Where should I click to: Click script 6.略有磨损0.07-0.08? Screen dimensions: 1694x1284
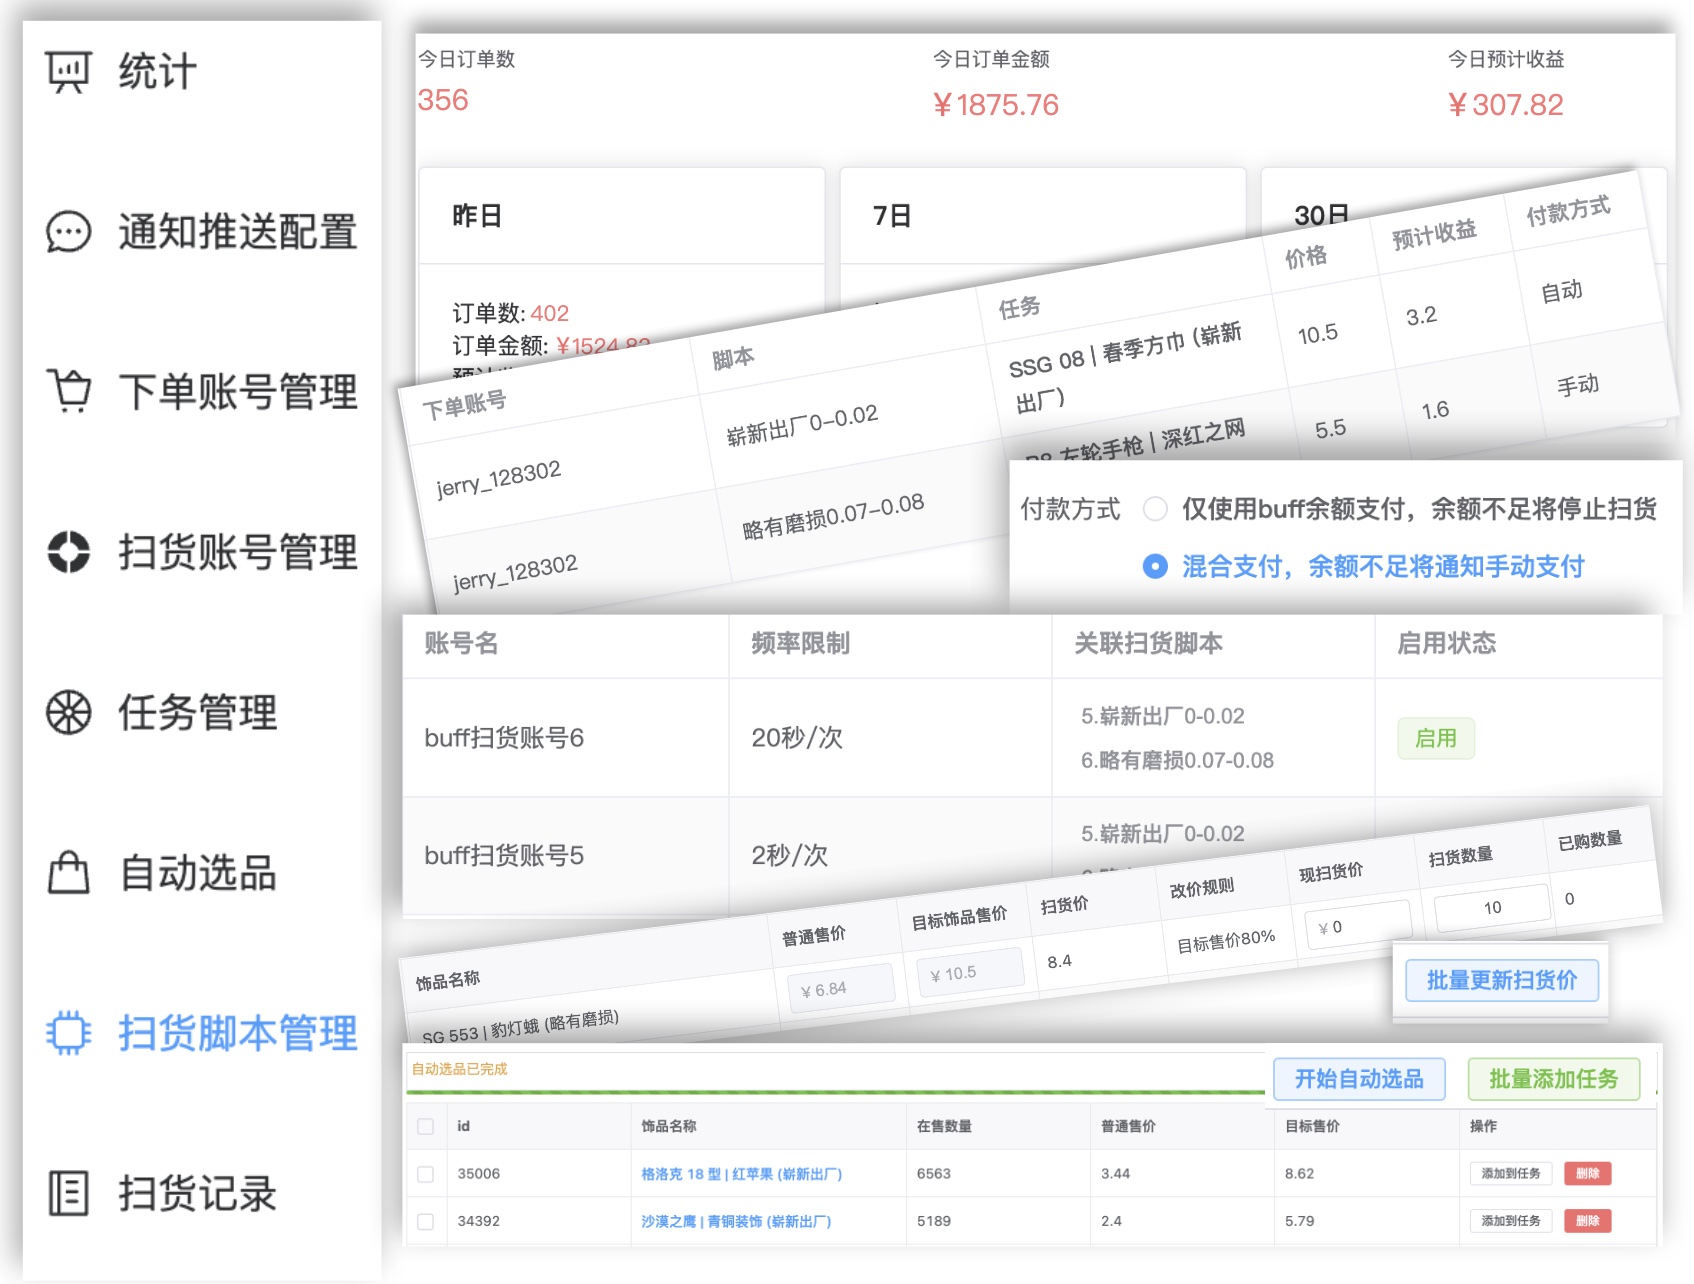point(1177,761)
